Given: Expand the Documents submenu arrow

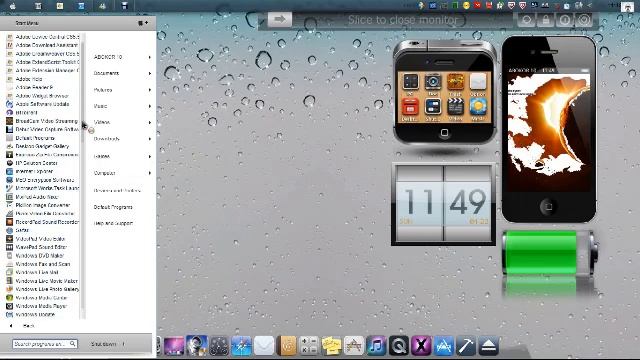Looking at the screenshot, I should click(x=150, y=73).
